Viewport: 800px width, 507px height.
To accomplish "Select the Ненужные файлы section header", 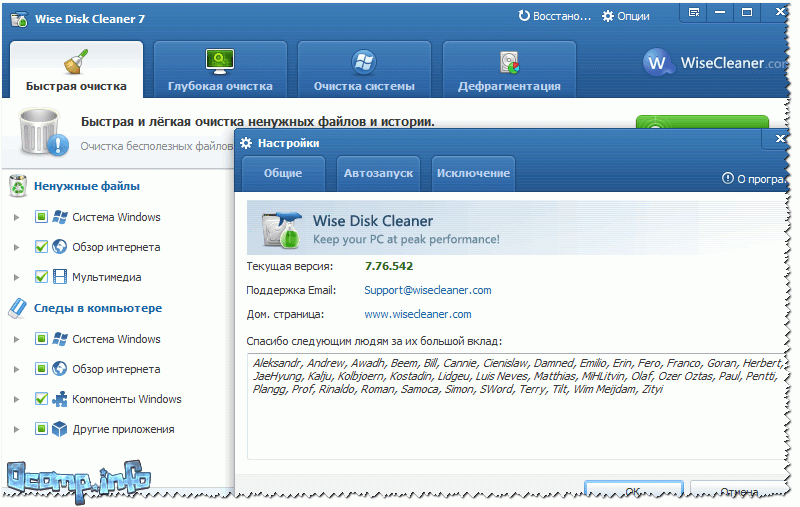I will click(x=87, y=186).
